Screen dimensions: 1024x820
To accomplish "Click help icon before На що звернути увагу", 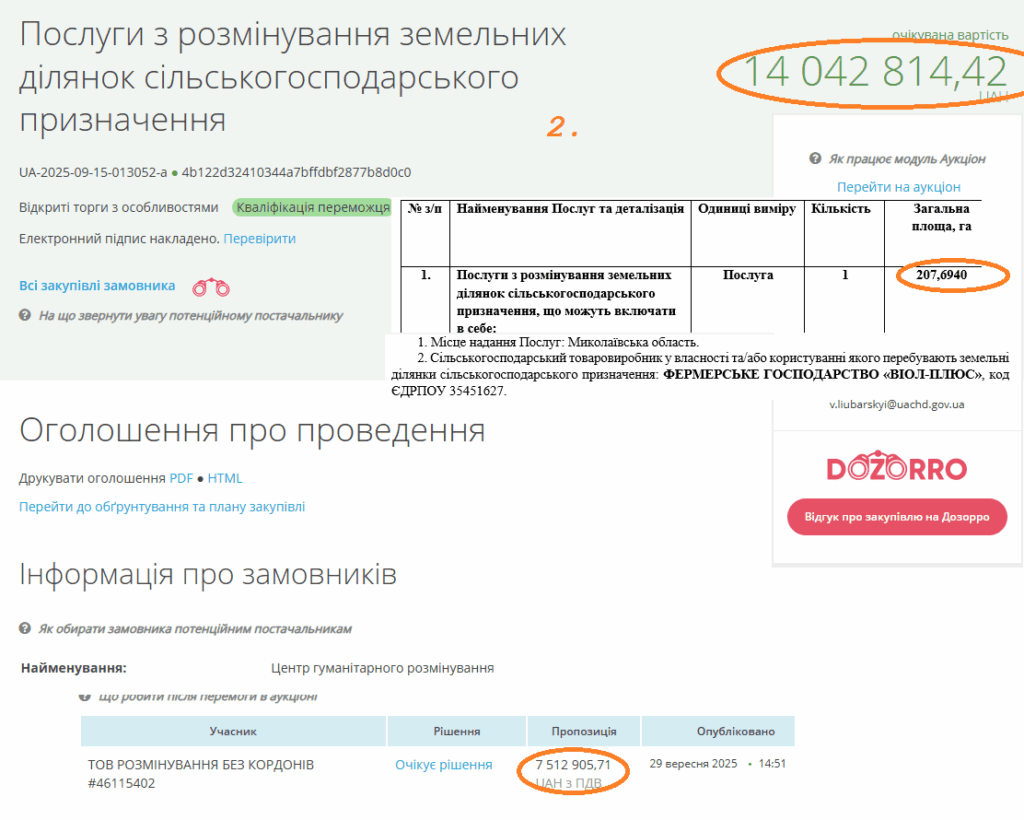I will pyautogui.click(x=25, y=315).
